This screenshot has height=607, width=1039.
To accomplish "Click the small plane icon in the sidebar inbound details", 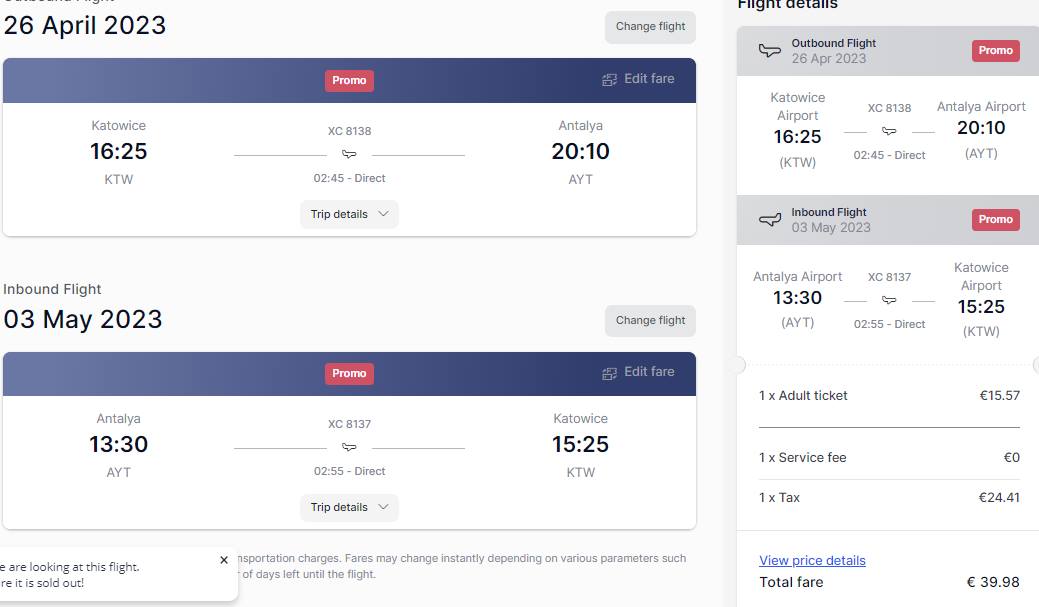I will (x=889, y=300).
